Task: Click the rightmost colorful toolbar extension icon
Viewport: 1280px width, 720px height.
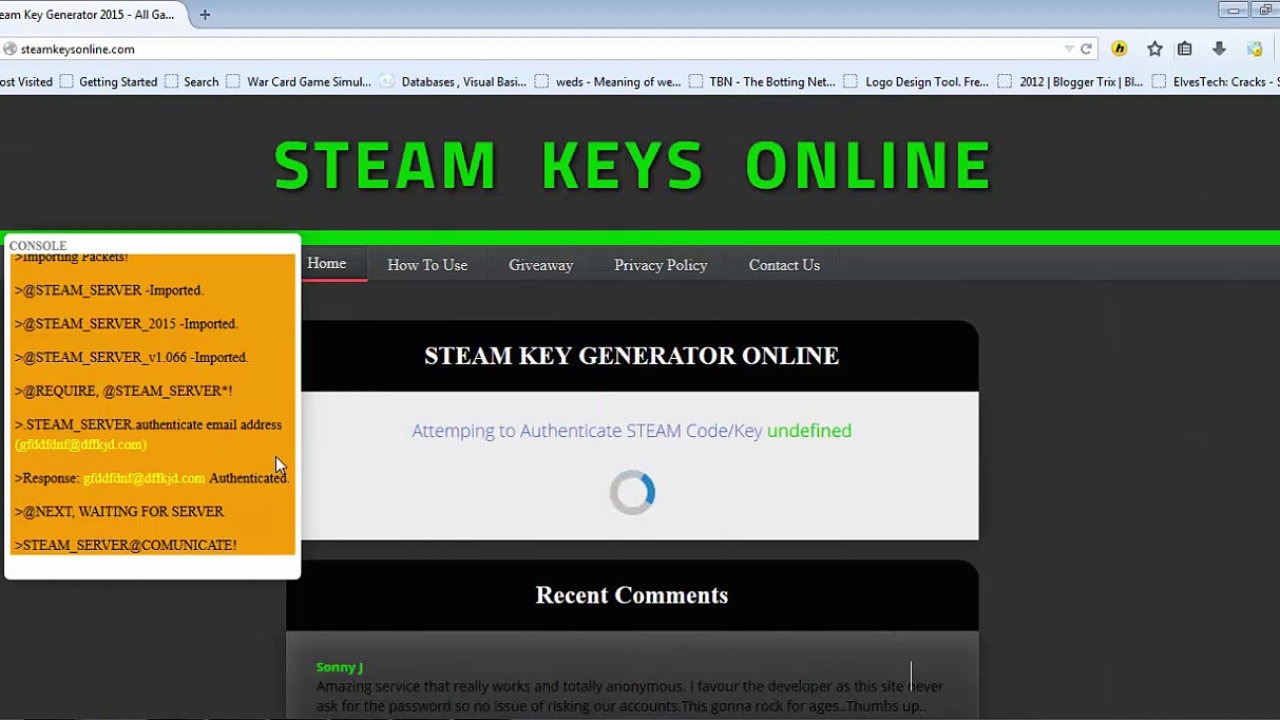Action: pos(1255,49)
